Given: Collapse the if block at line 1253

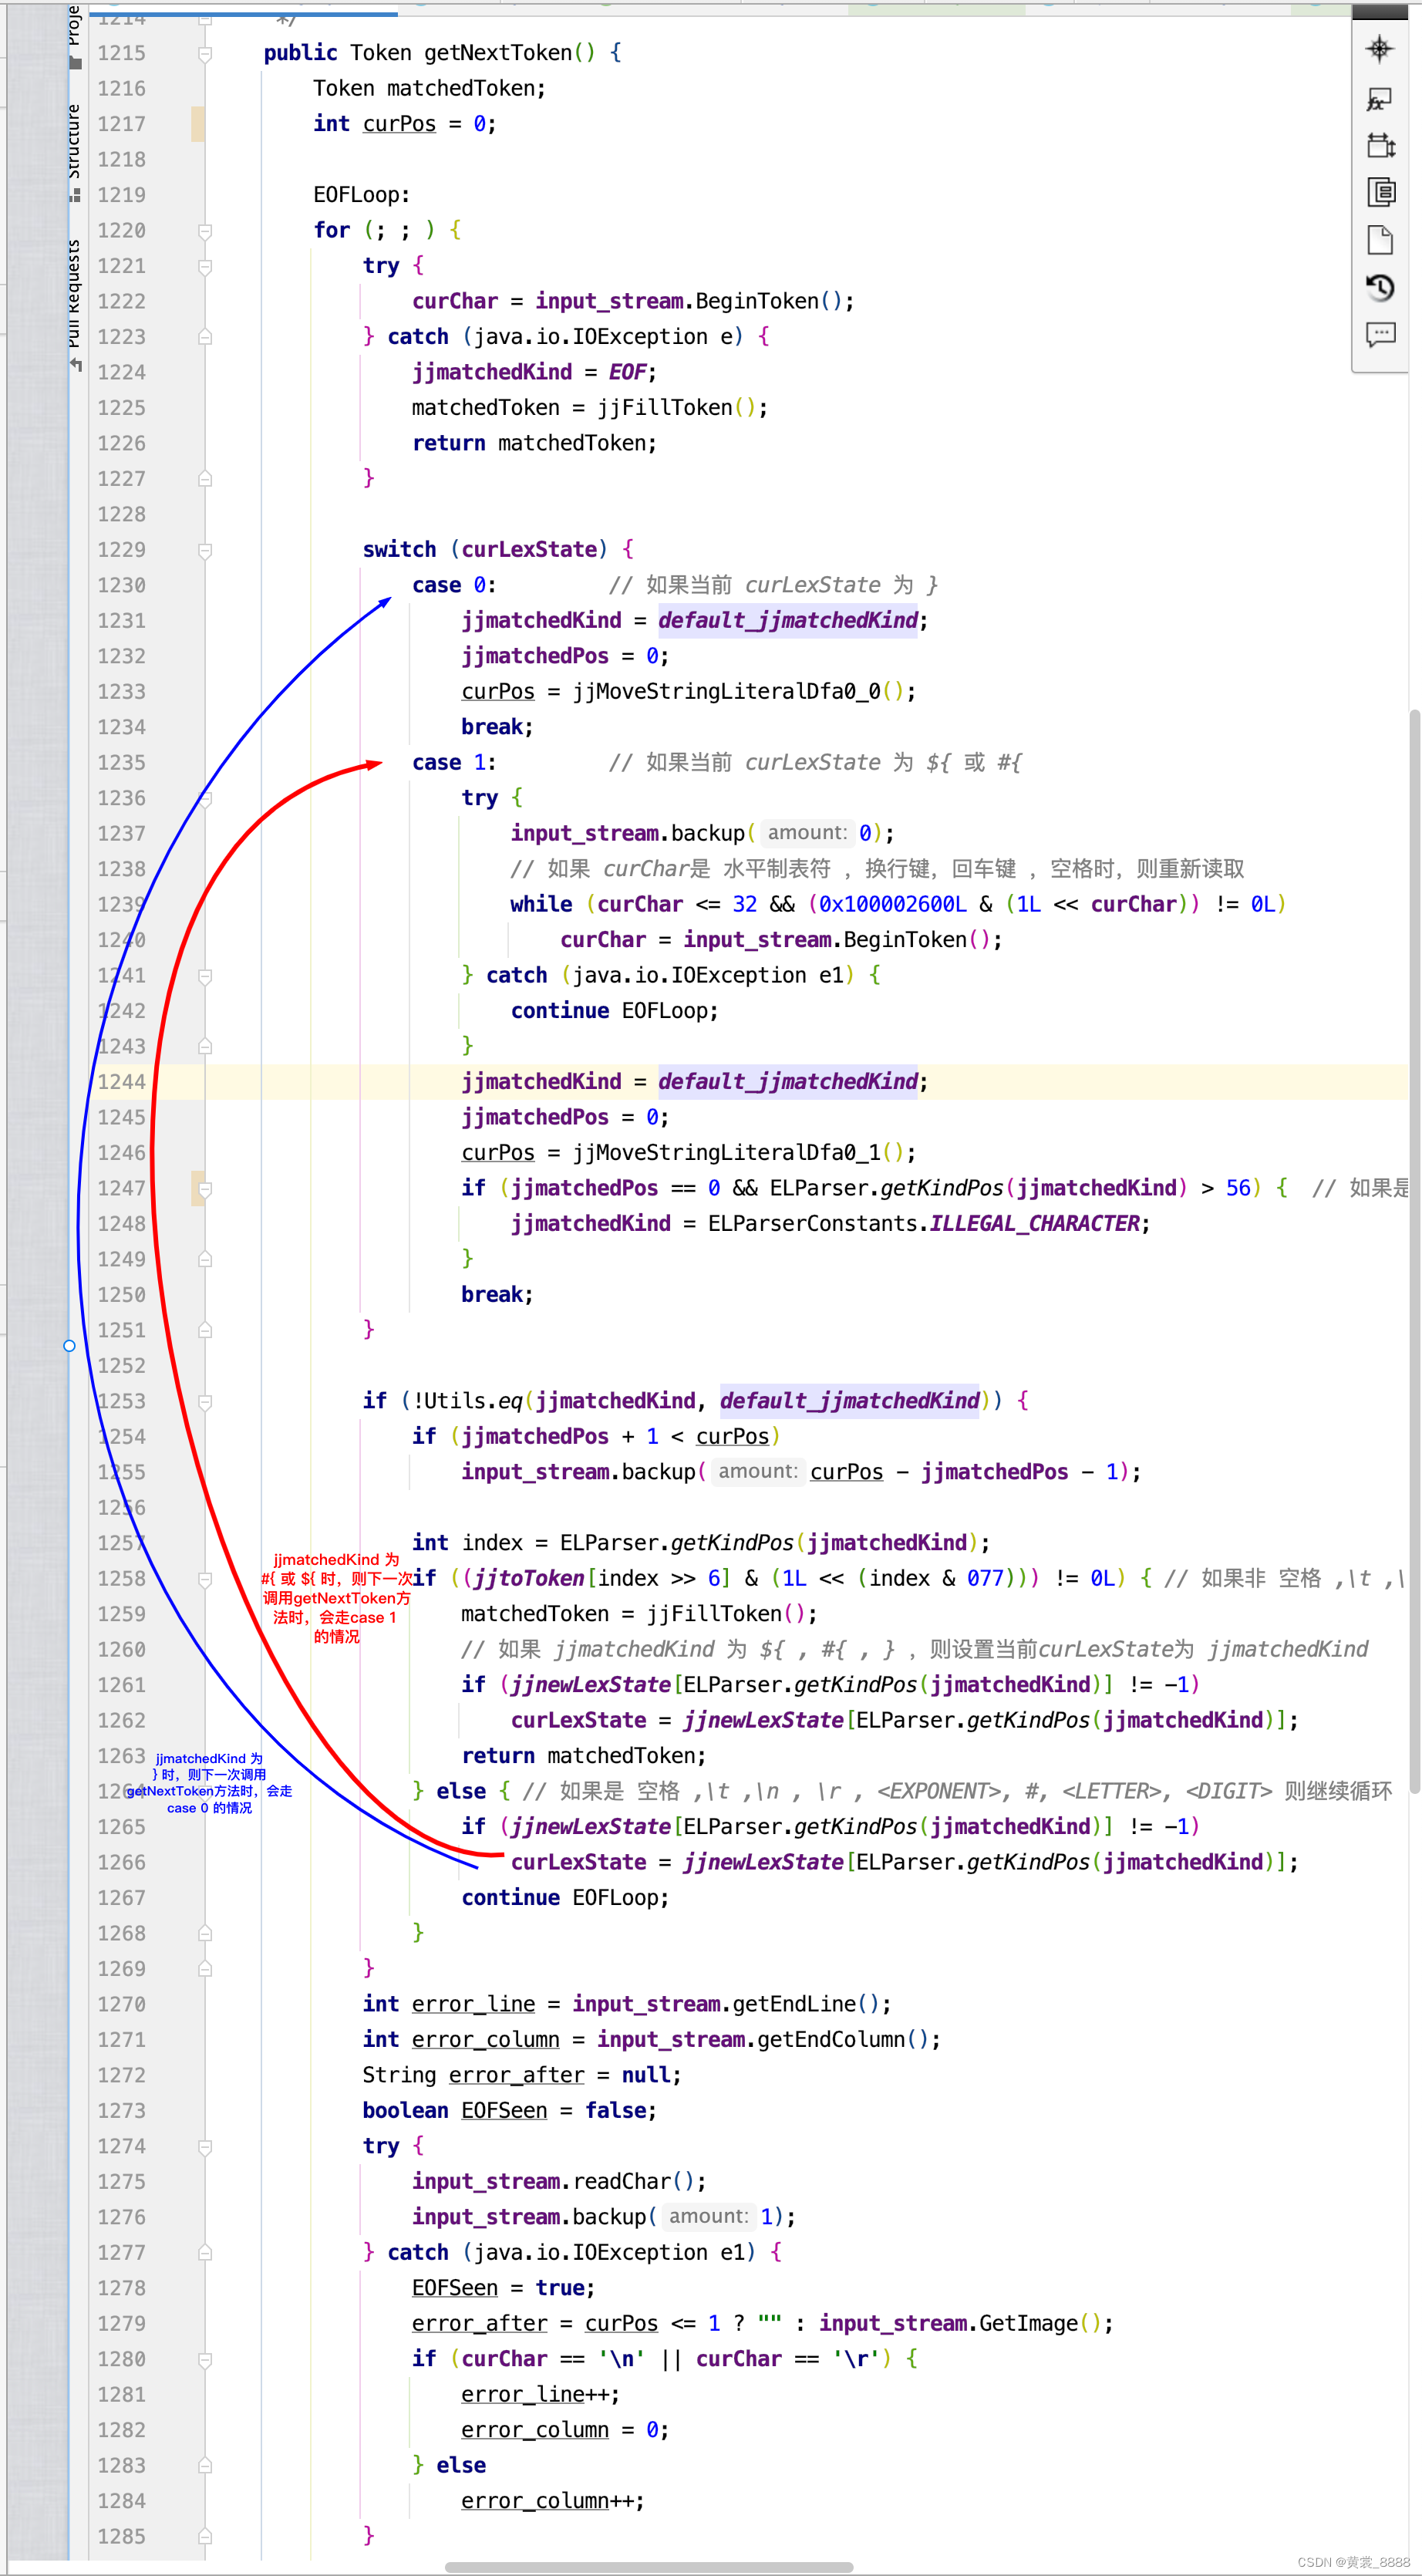Looking at the screenshot, I should (x=205, y=1402).
